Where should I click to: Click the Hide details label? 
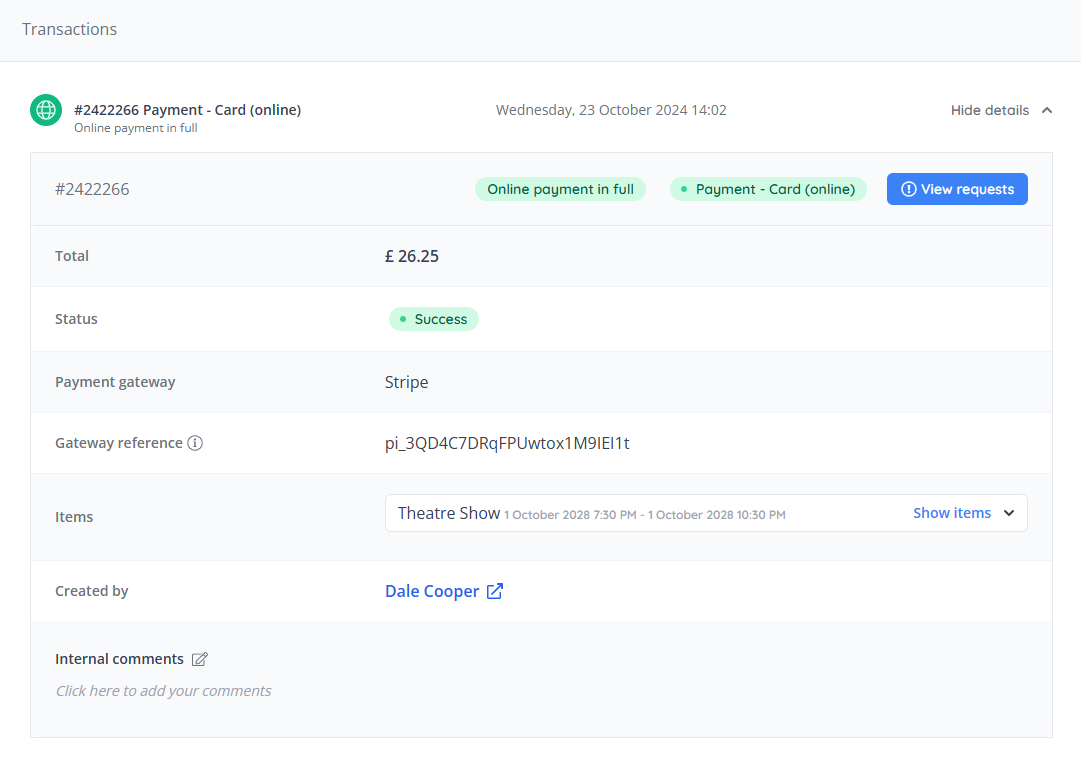coord(989,110)
